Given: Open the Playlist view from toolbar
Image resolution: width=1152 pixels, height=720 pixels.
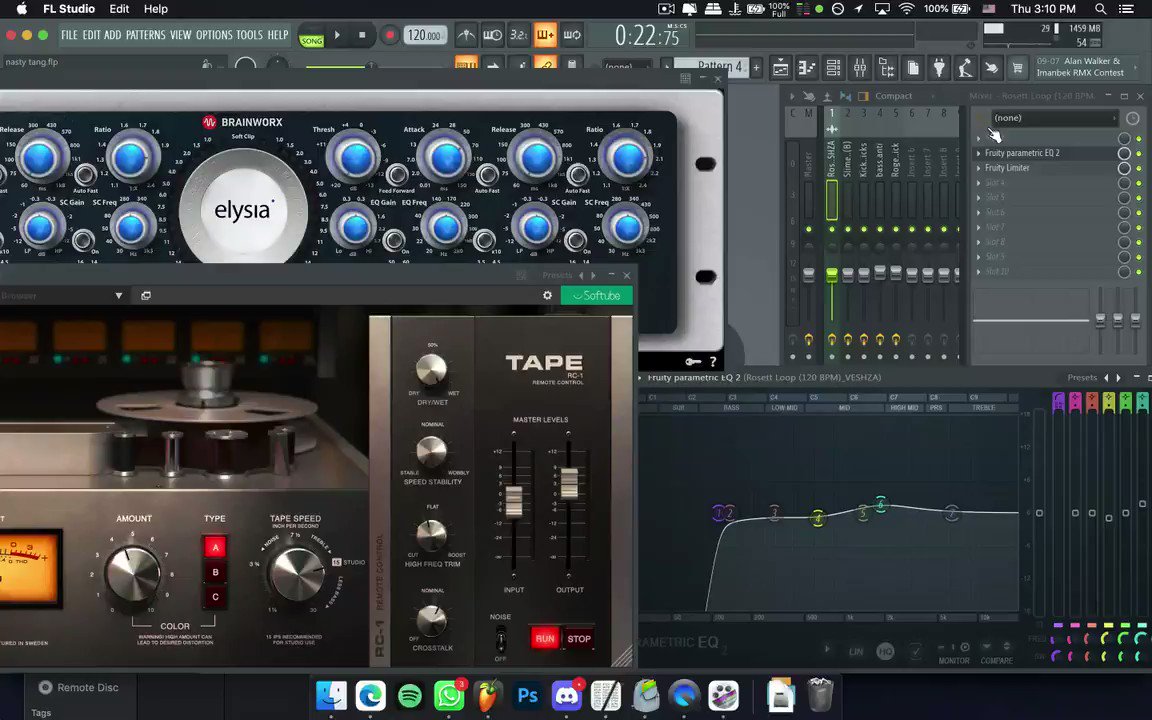Looking at the screenshot, I should click(780, 68).
